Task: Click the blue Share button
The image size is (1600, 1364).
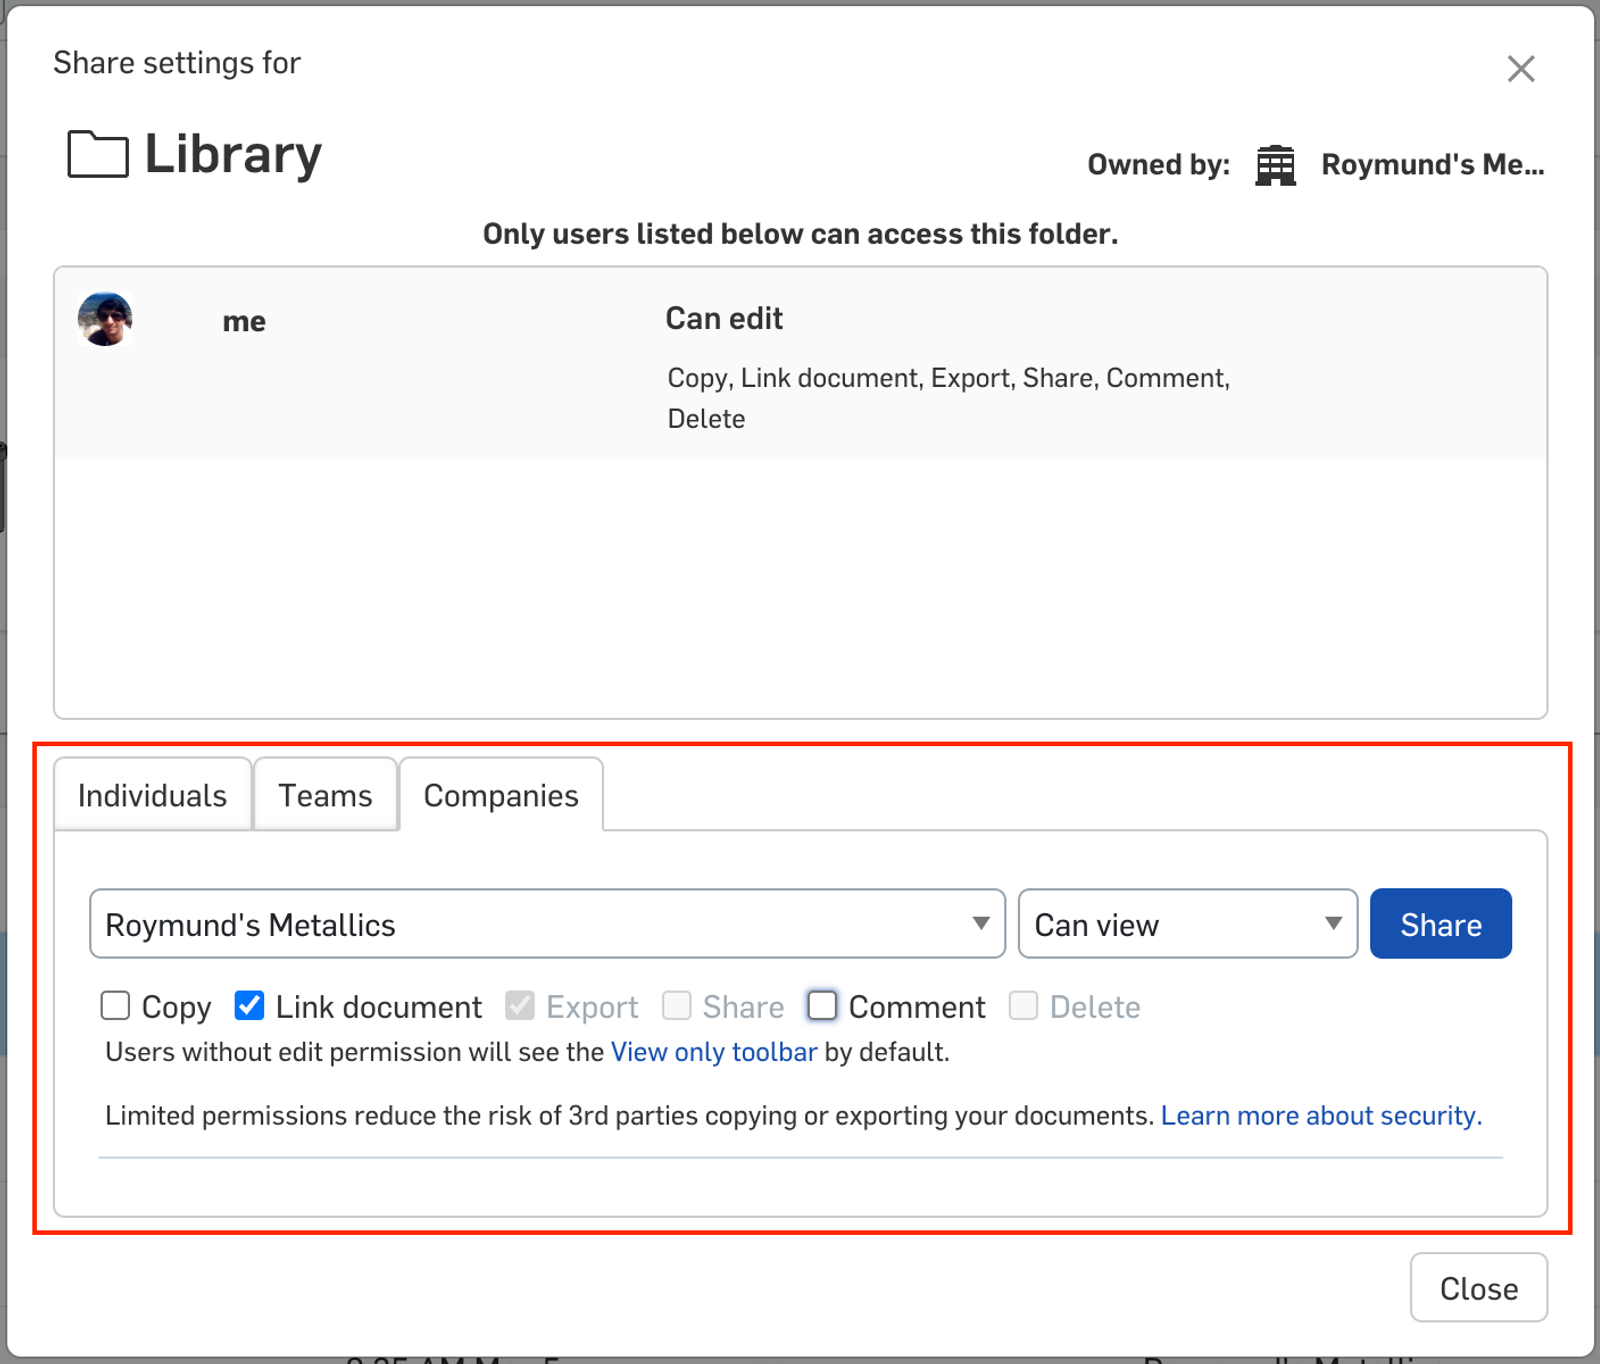Action: (x=1440, y=924)
